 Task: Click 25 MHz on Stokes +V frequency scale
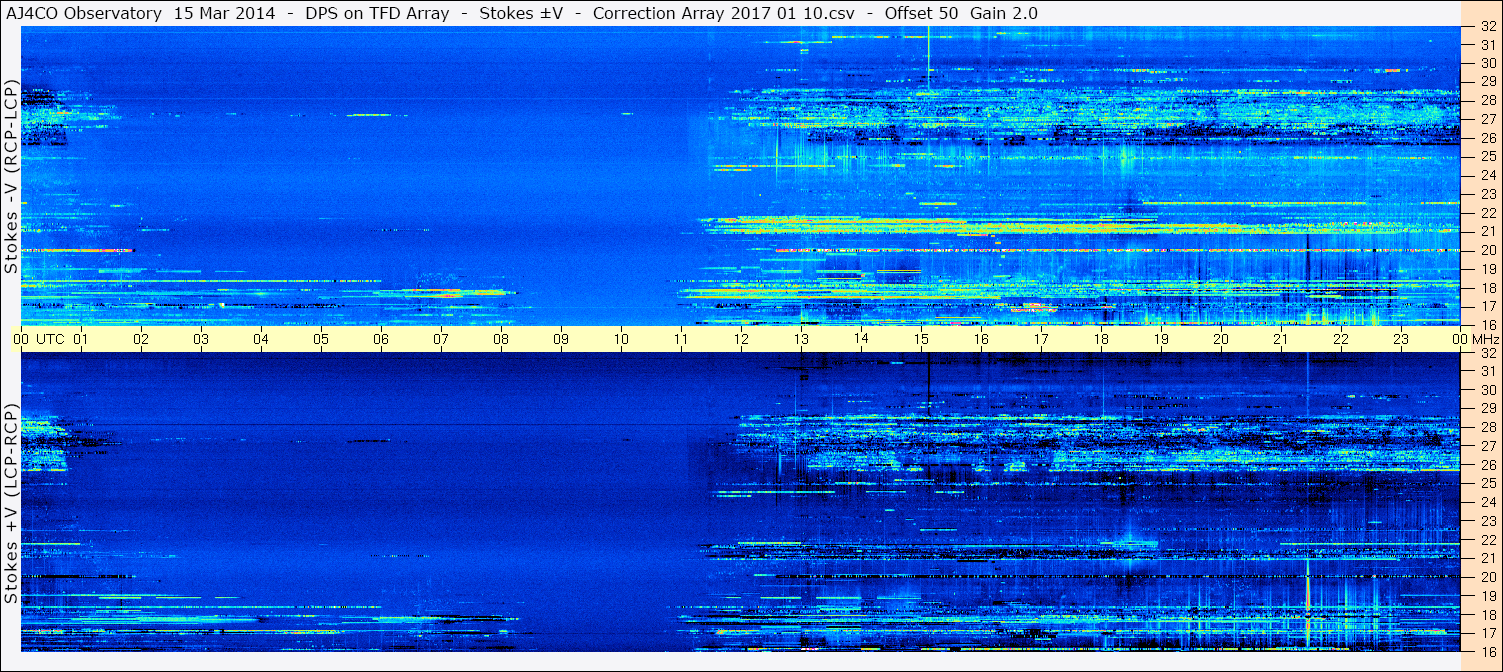1488,483
